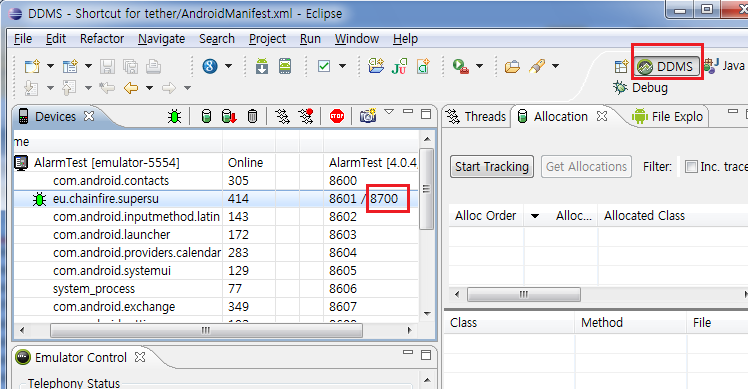Viewport: 748px width, 389px height.
Task: Click the red Stop Process icon
Action: tap(337, 116)
